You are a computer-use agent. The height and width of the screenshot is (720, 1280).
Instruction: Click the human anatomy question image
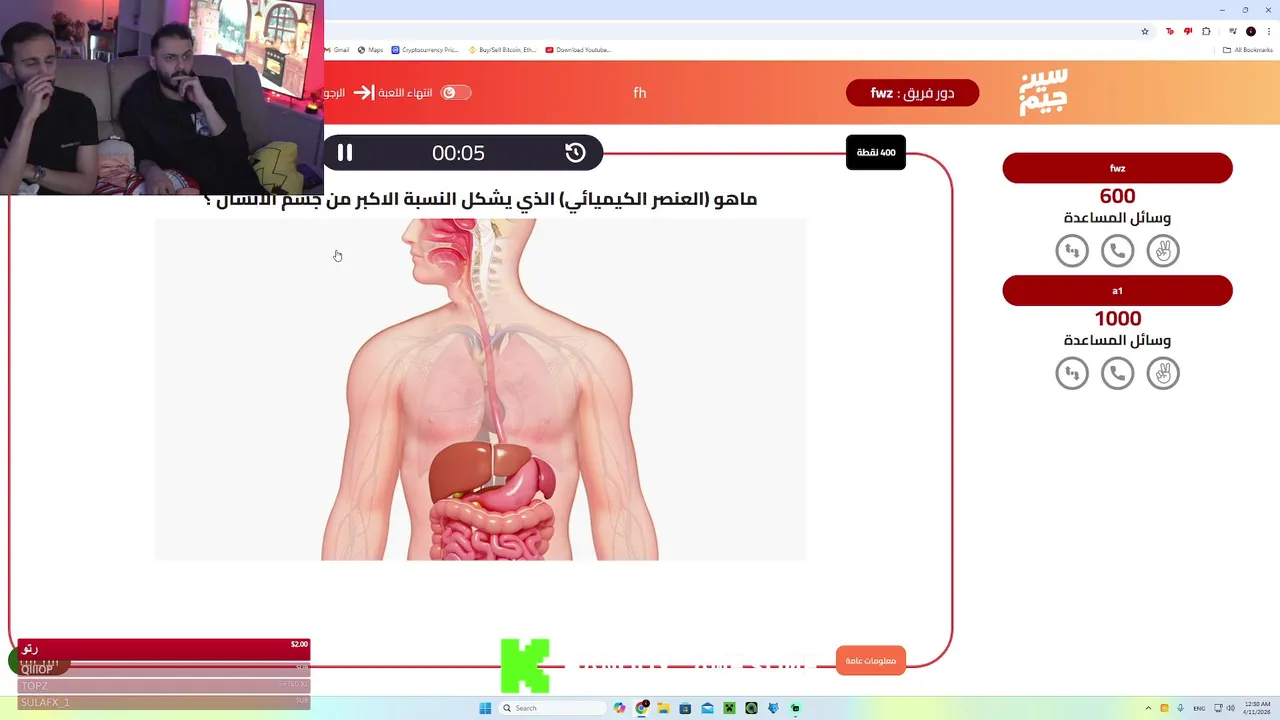(x=480, y=389)
